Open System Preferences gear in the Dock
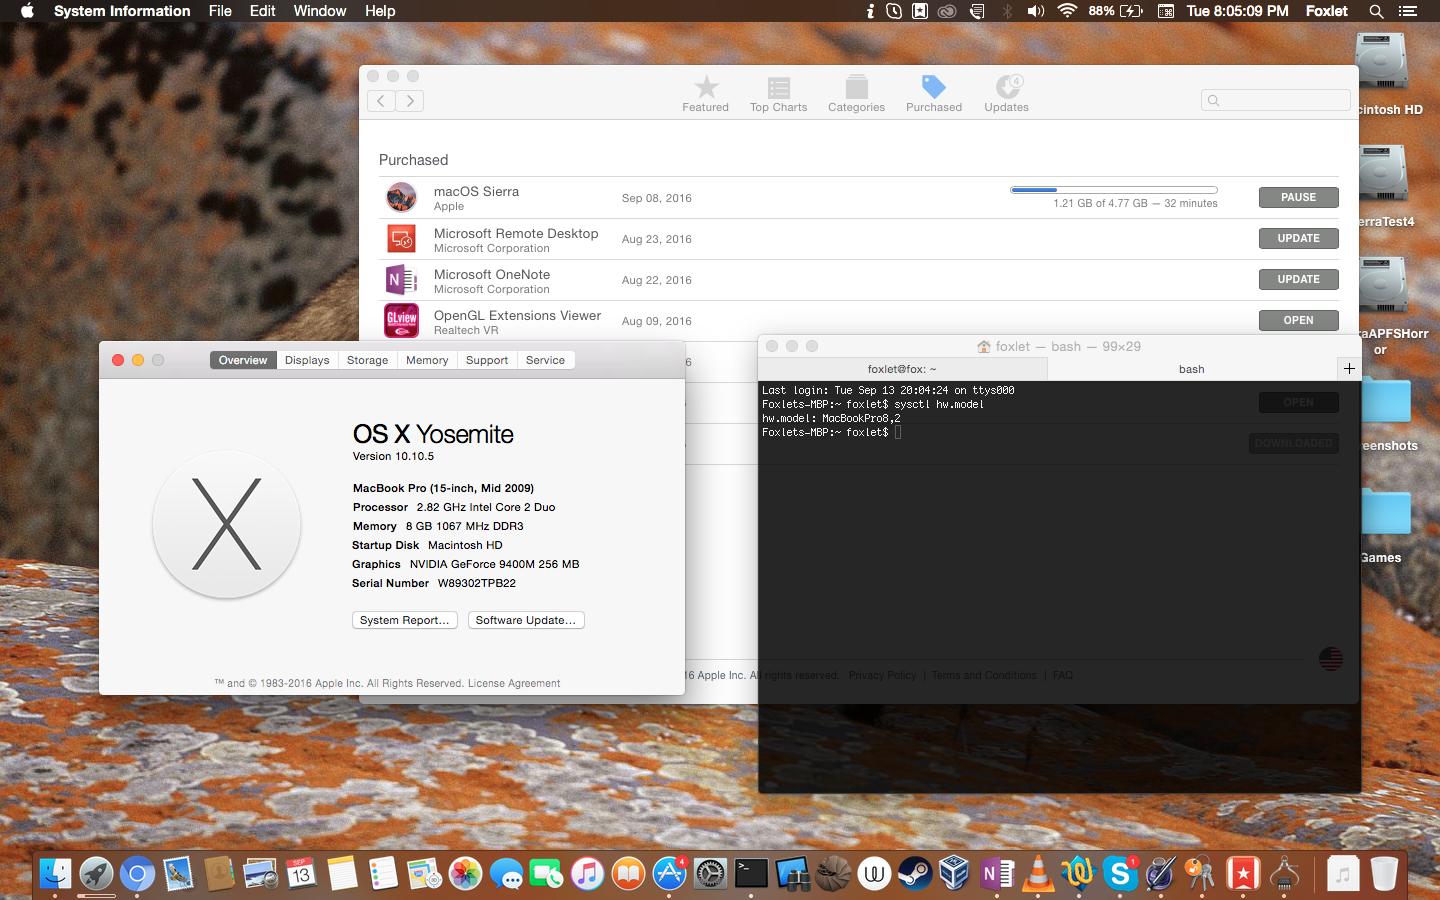The image size is (1440, 900). pos(710,874)
